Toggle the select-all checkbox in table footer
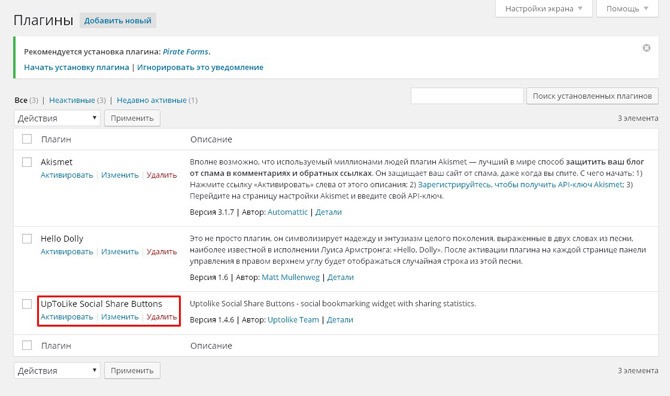Image resolution: width=670 pixels, height=396 pixels. tap(27, 345)
